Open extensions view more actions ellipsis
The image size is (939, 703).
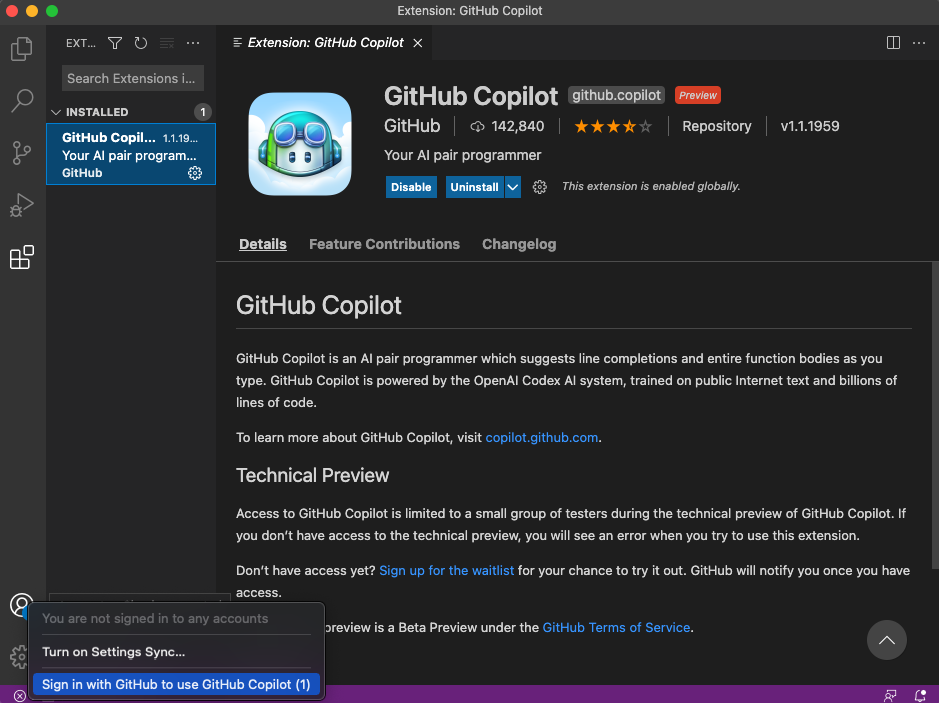click(193, 43)
